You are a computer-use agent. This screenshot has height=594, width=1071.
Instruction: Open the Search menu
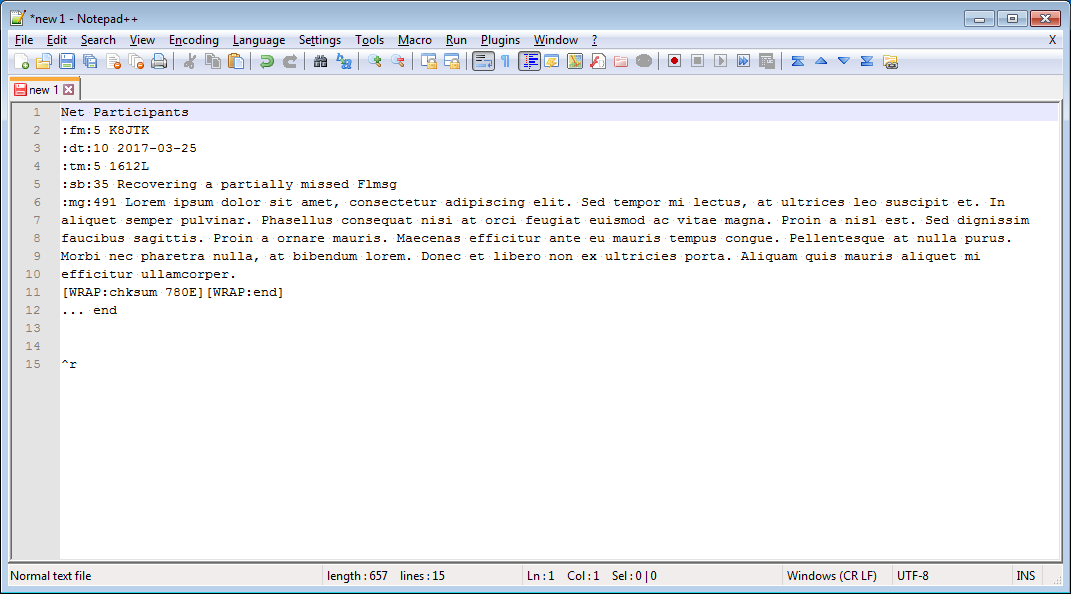click(x=98, y=40)
